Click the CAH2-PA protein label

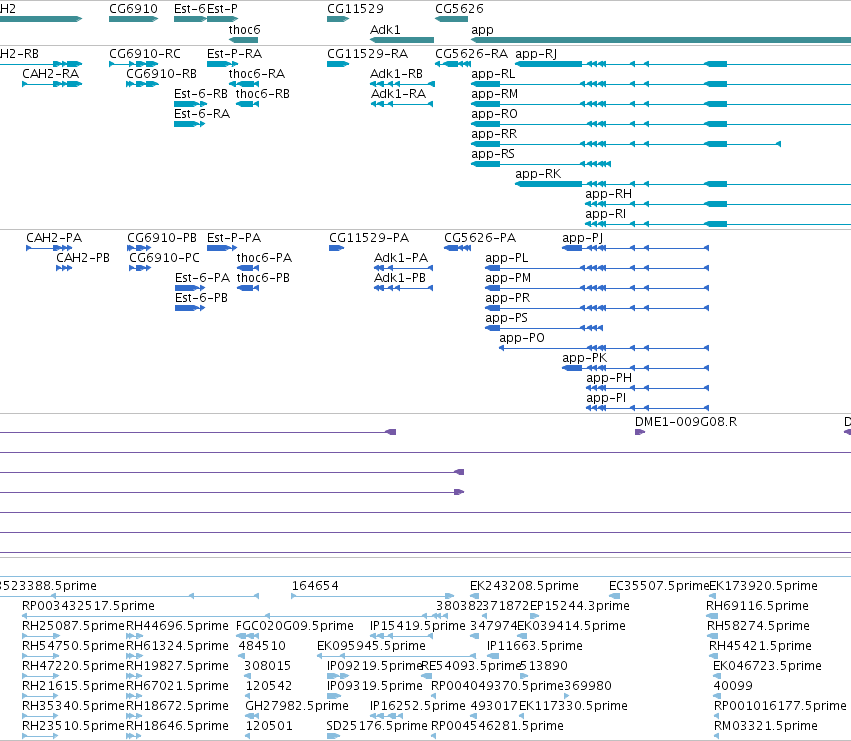(54, 238)
